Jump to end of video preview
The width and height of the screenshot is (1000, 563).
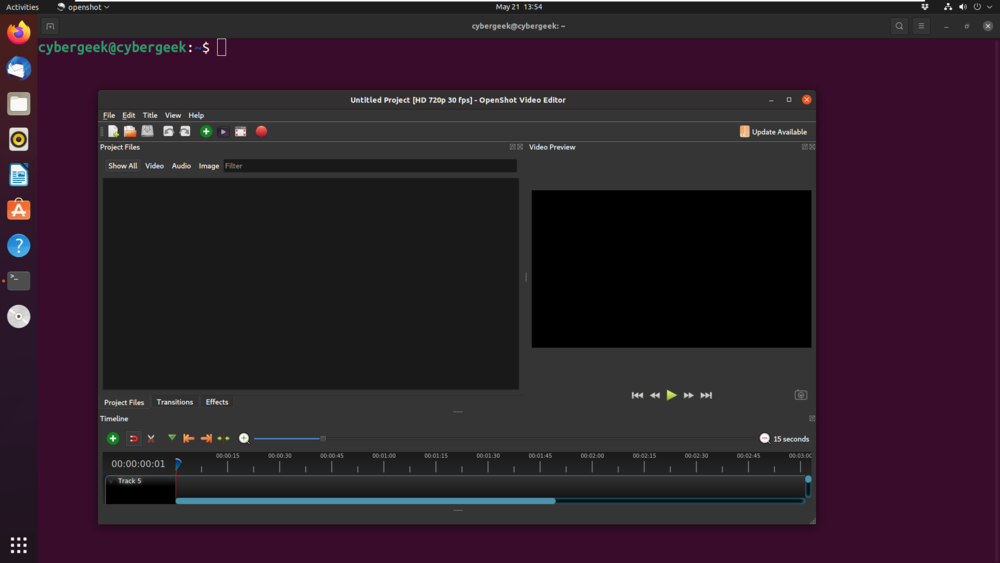(706, 395)
